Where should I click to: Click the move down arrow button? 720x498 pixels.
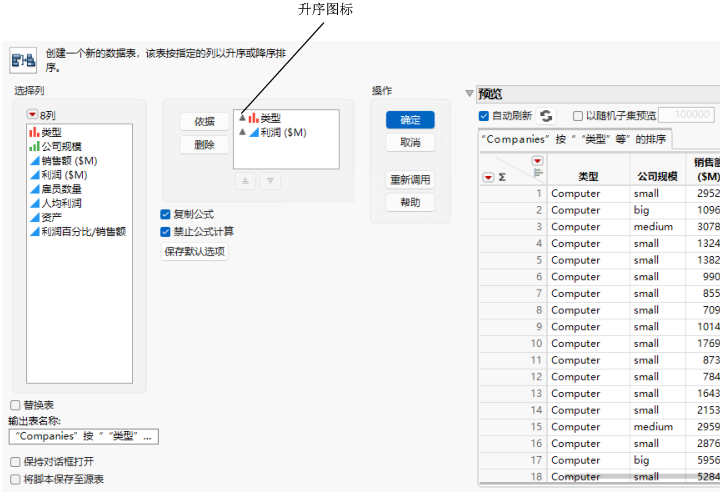[270, 181]
